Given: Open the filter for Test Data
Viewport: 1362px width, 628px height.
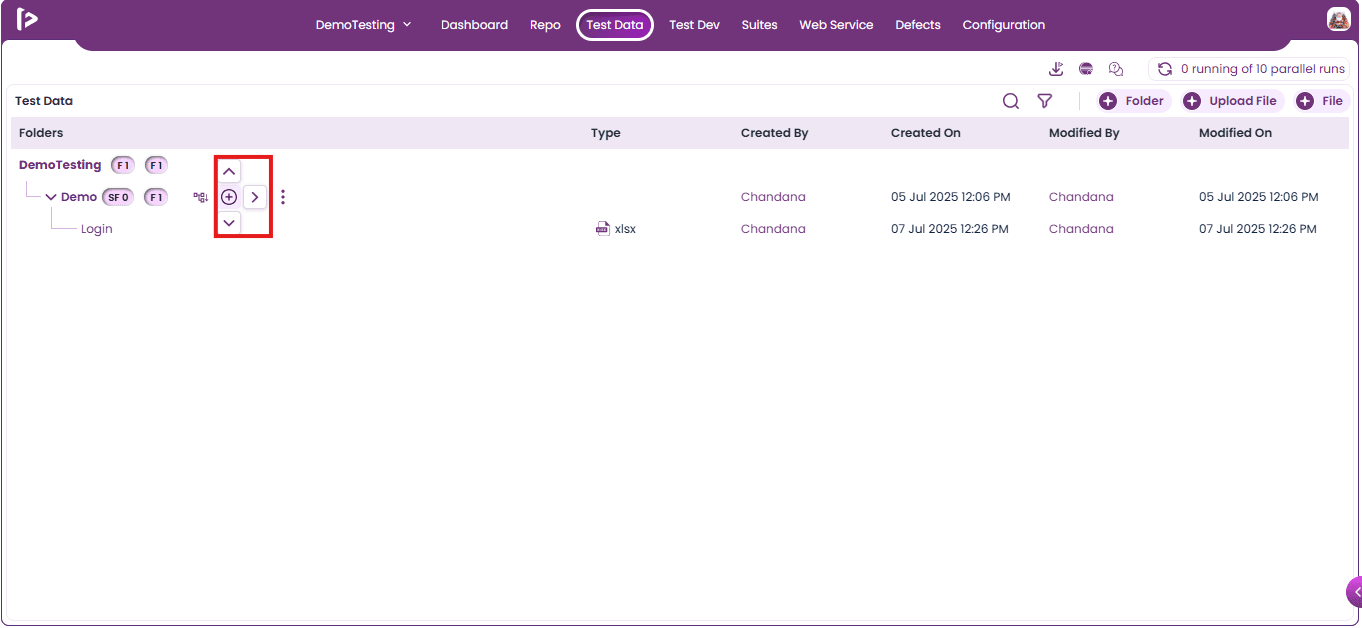Looking at the screenshot, I should 1044,101.
